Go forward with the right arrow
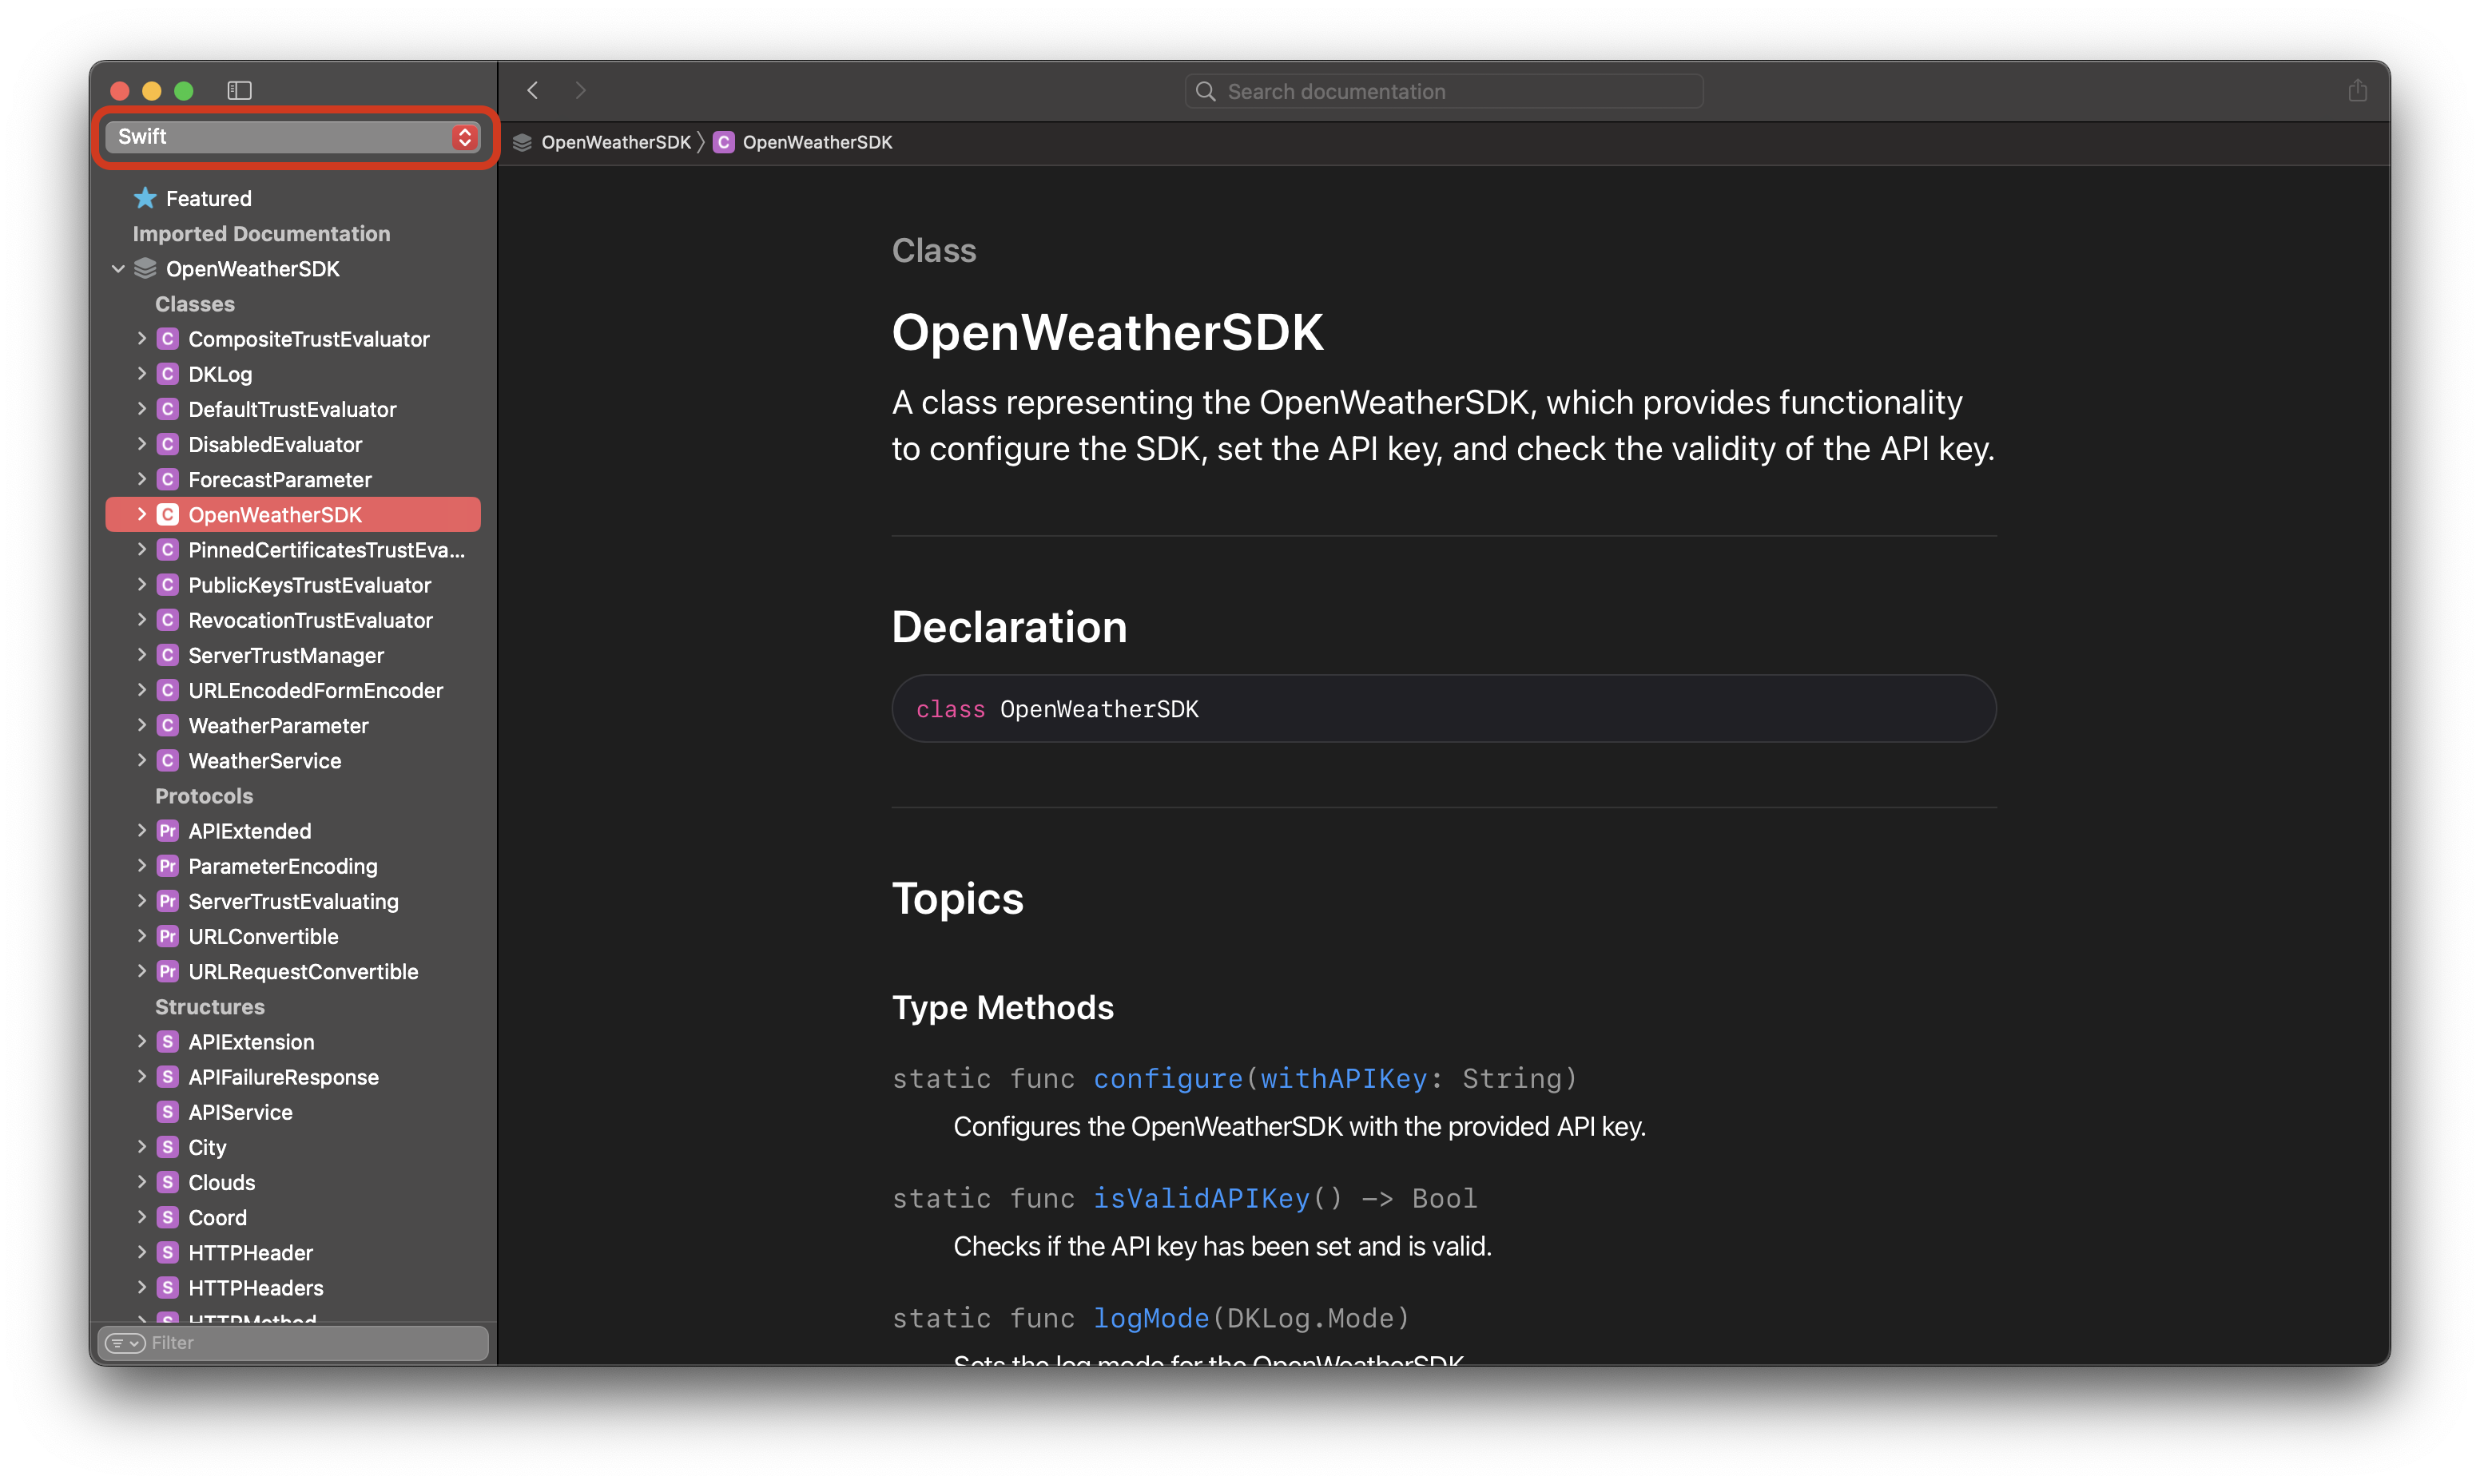Screen dimensions: 2480x1484 [581, 91]
